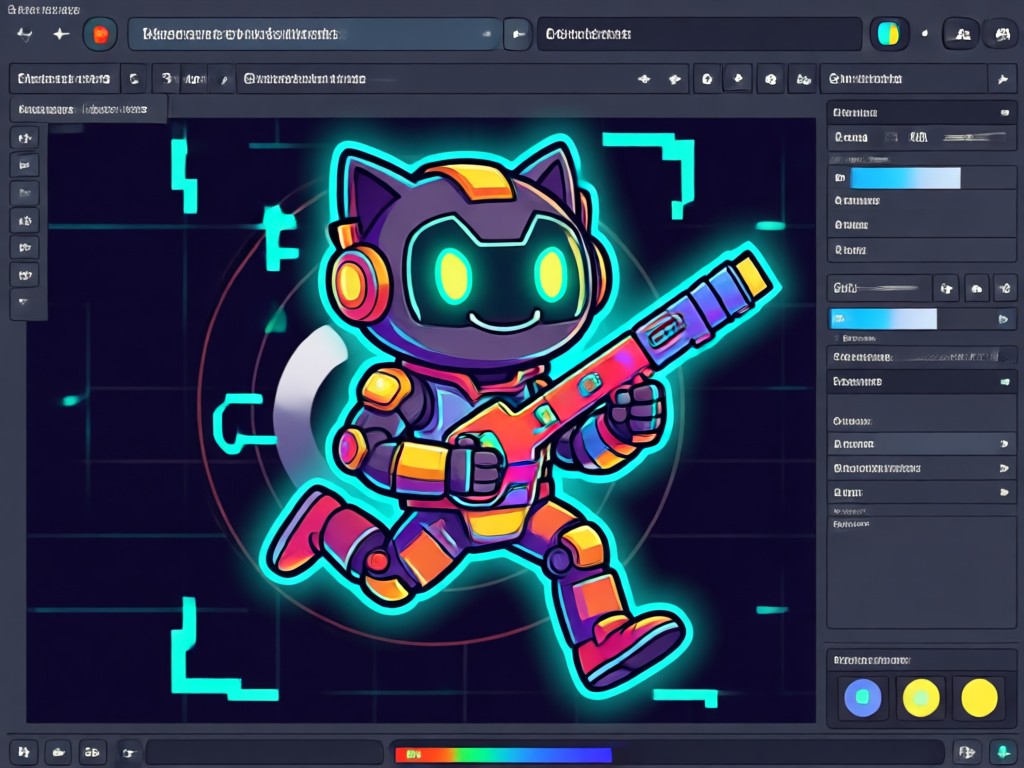The height and width of the screenshot is (768, 1024).
Task: Open the tab just below the second toolbar's left end
Action: pos(88,109)
